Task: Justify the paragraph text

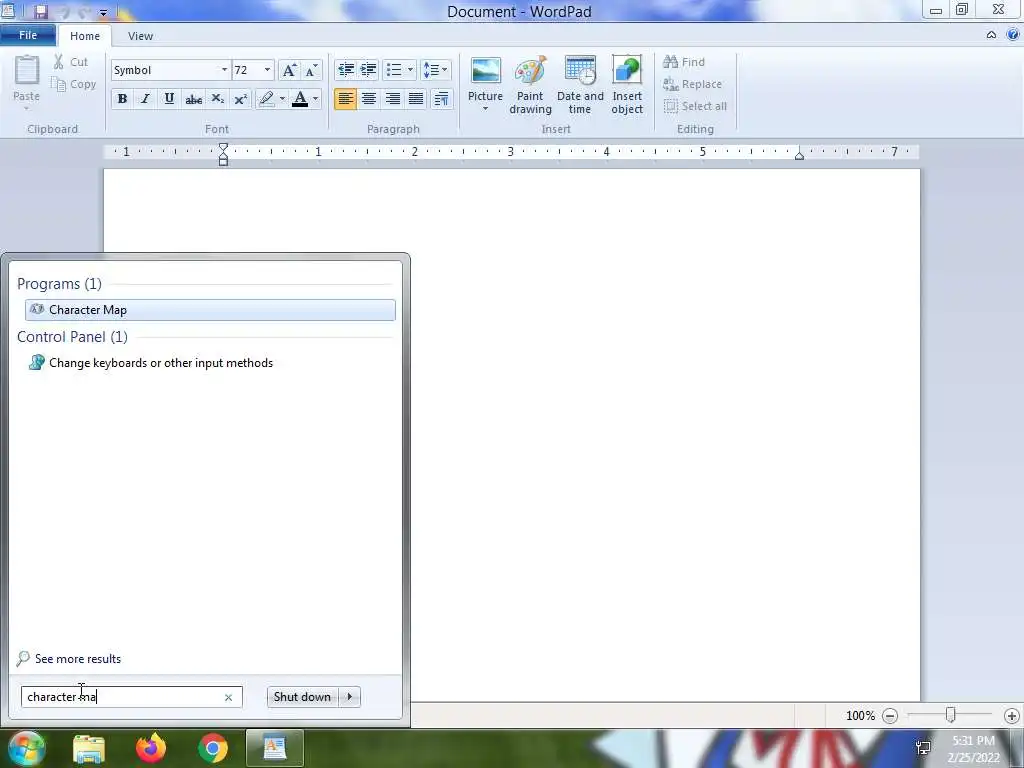Action: coord(416,99)
